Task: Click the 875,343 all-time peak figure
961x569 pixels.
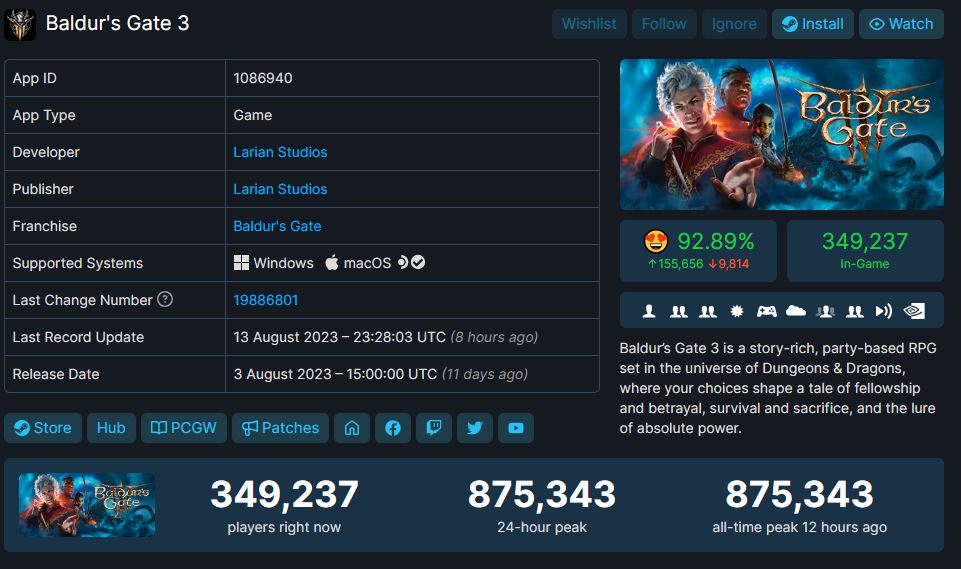Action: point(799,494)
